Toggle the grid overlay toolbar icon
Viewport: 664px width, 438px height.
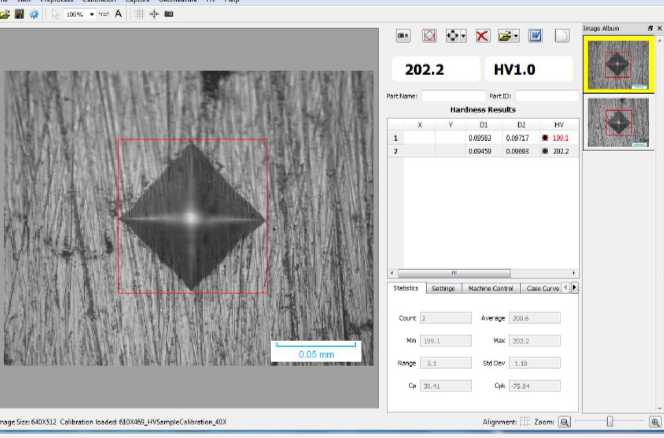pyautogui.click(x=139, y=14)
